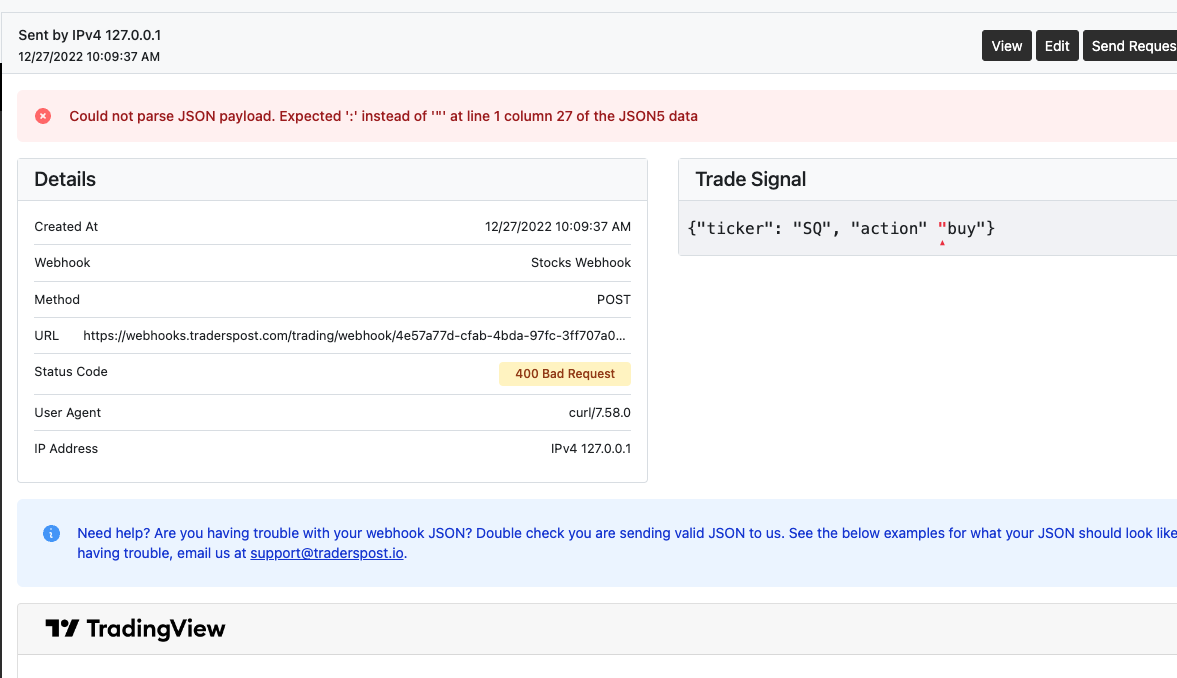This screenshot has width=1177, height=678.
Task: Click the "Sent by IPv4 127.0.0.1" title
Action: click(x=90, y=35)
